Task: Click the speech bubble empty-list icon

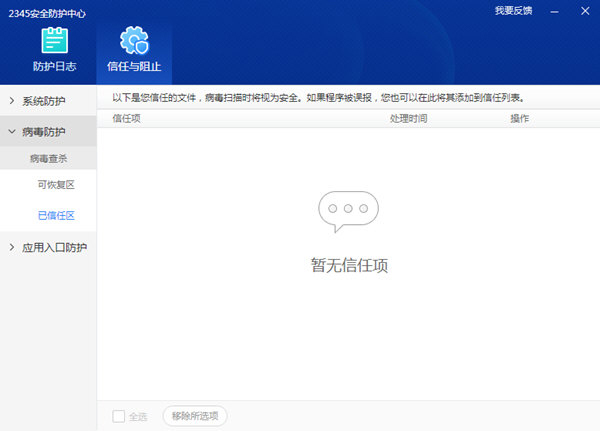Action: click(x=348, y=212)
